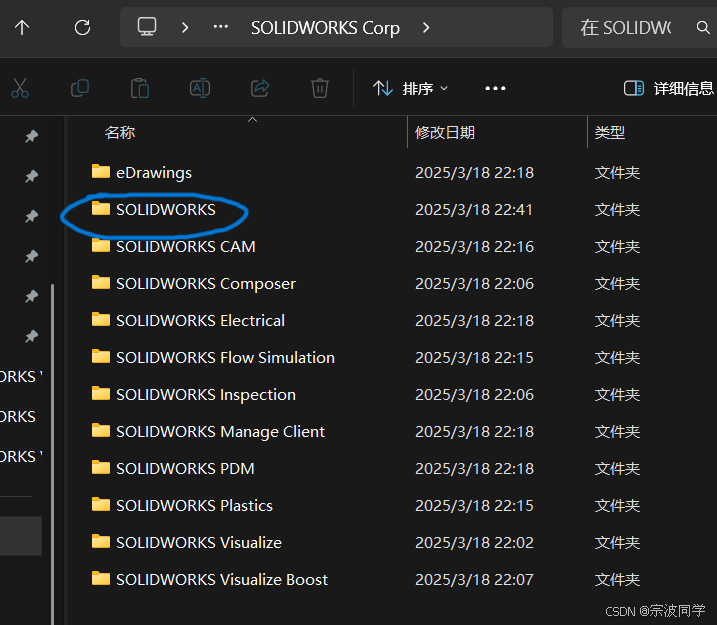Click the SOLIDWORKS Electrical folder icon
This screenshot has width=717, height=625.
(101, 320)
